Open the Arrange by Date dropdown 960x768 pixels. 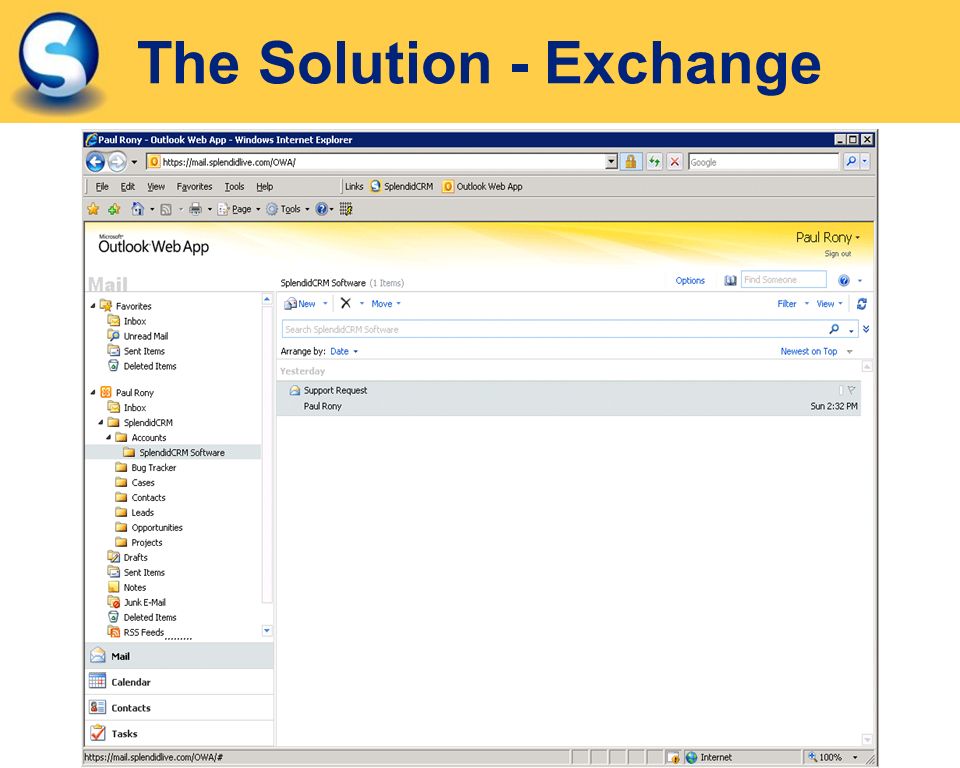tap(344, 351)
